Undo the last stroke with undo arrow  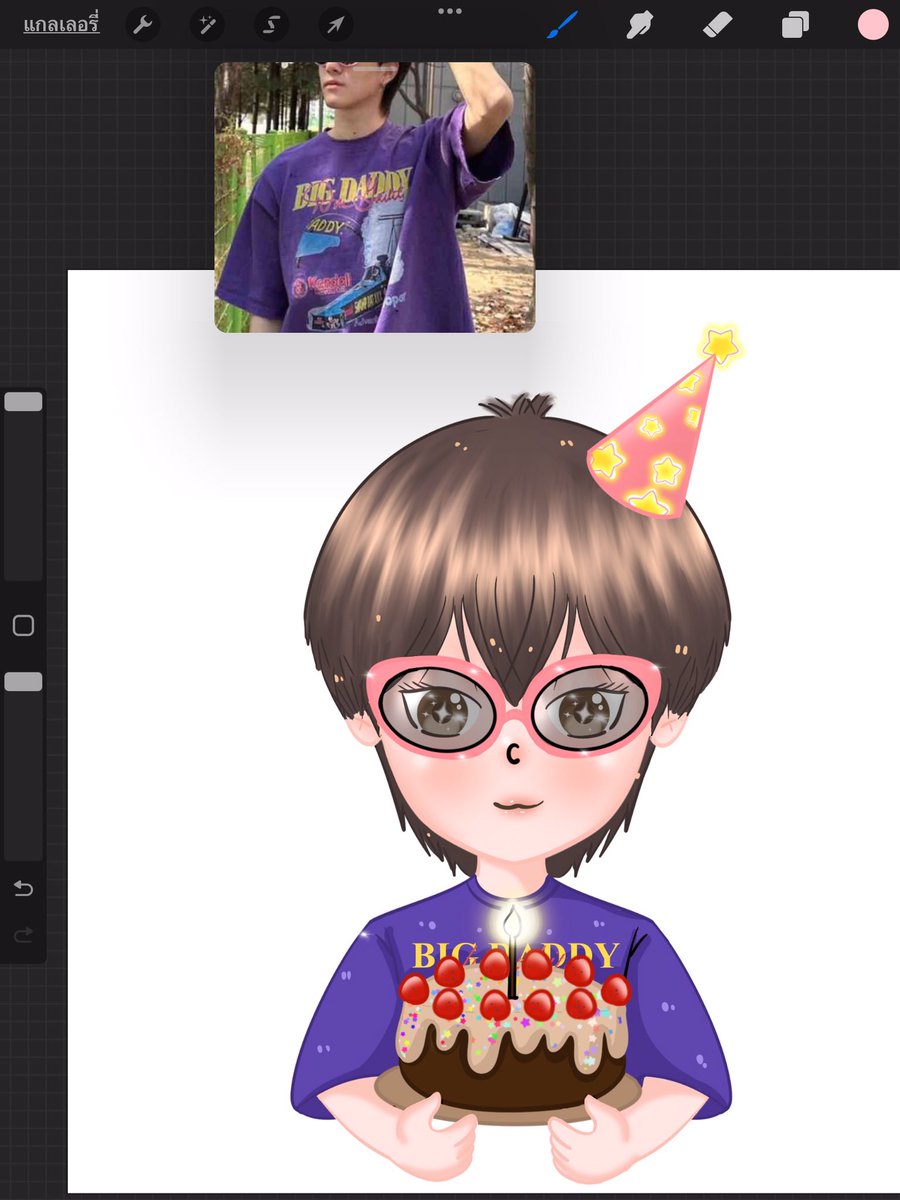(x=23, y=889)
